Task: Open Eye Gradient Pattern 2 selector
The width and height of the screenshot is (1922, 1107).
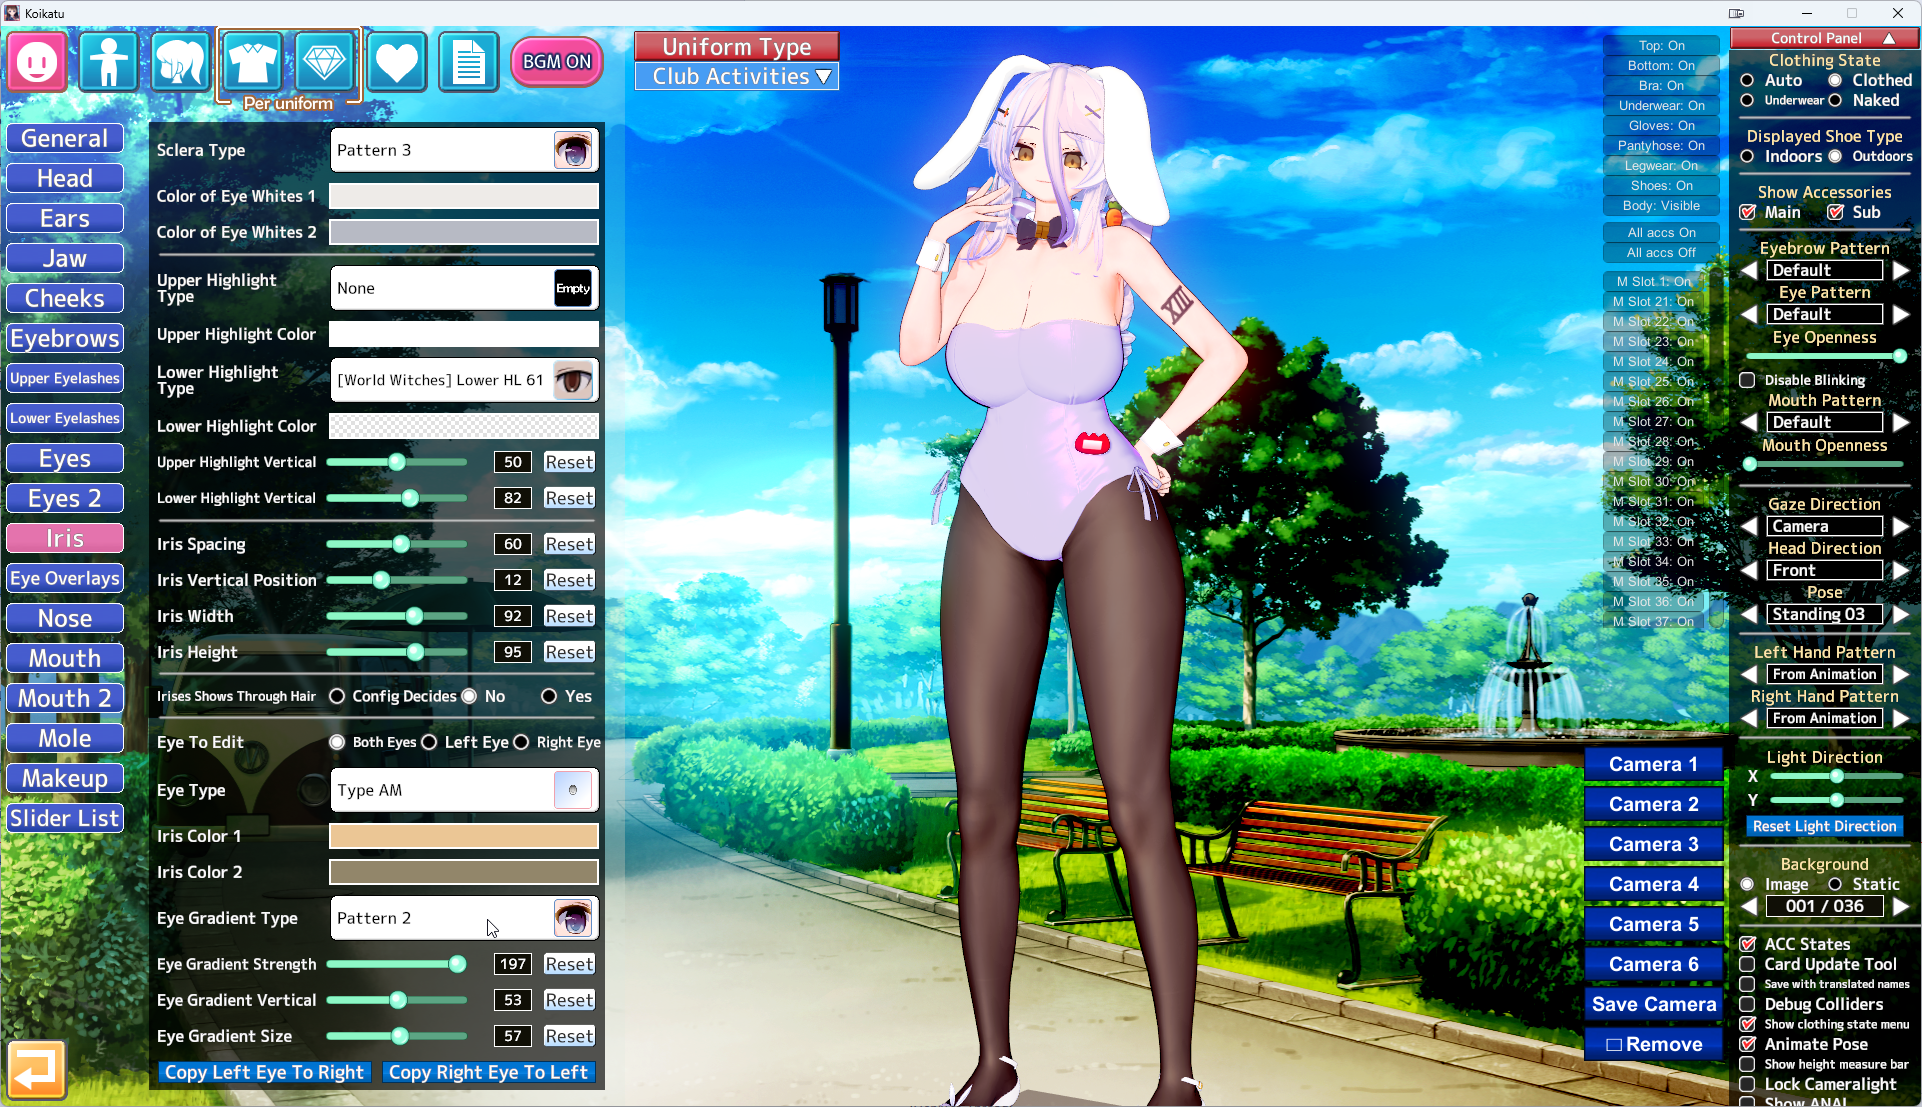Action: [464, 918]
